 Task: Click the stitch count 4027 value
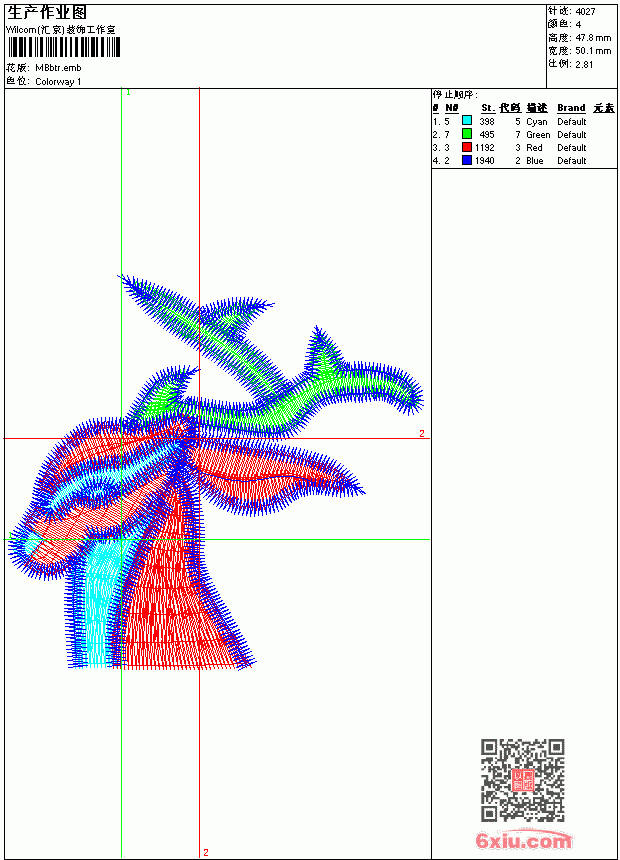click(585, 12)
